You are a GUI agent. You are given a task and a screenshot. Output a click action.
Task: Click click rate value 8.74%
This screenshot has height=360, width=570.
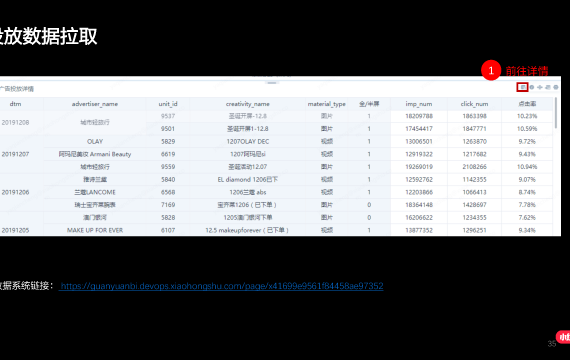(x=527, y=192)
